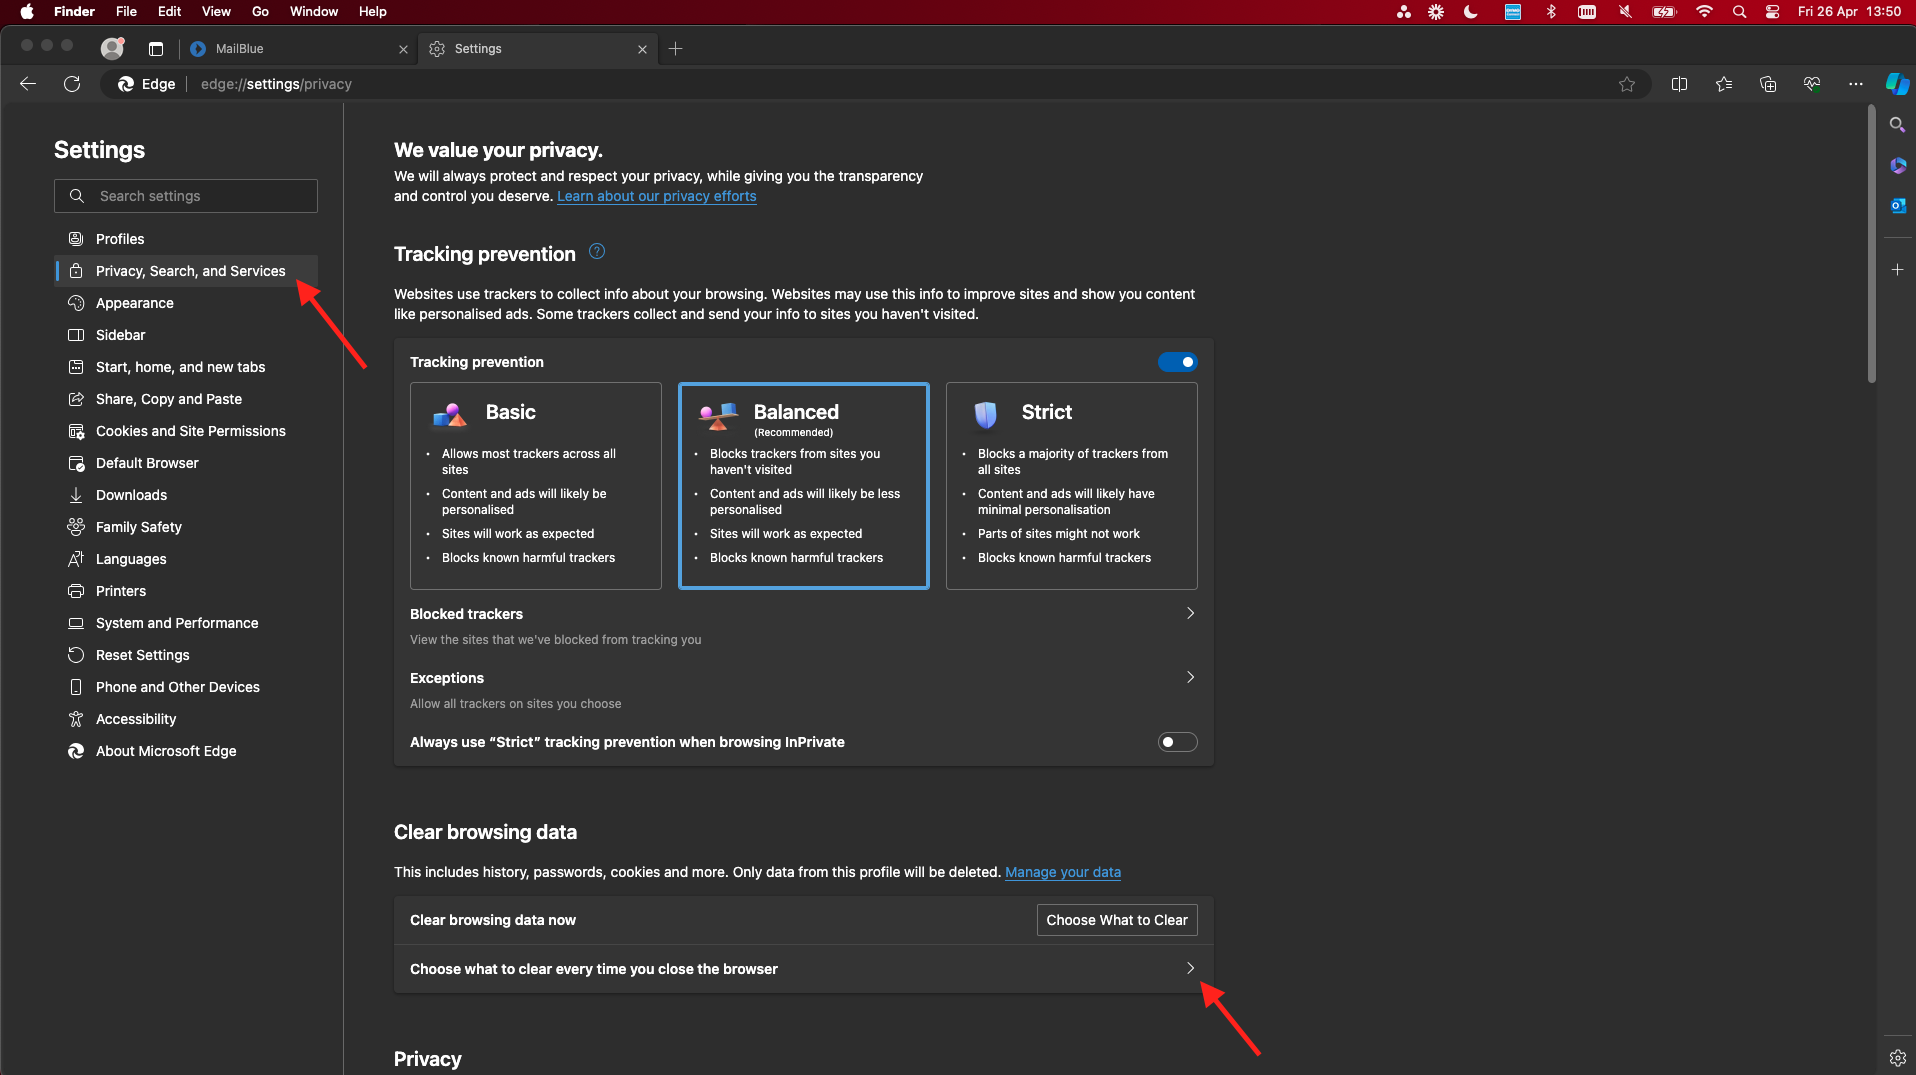Add page to favourites star in address bar
This screenshot has width=1916, height=1075.
pos(1627,84)
